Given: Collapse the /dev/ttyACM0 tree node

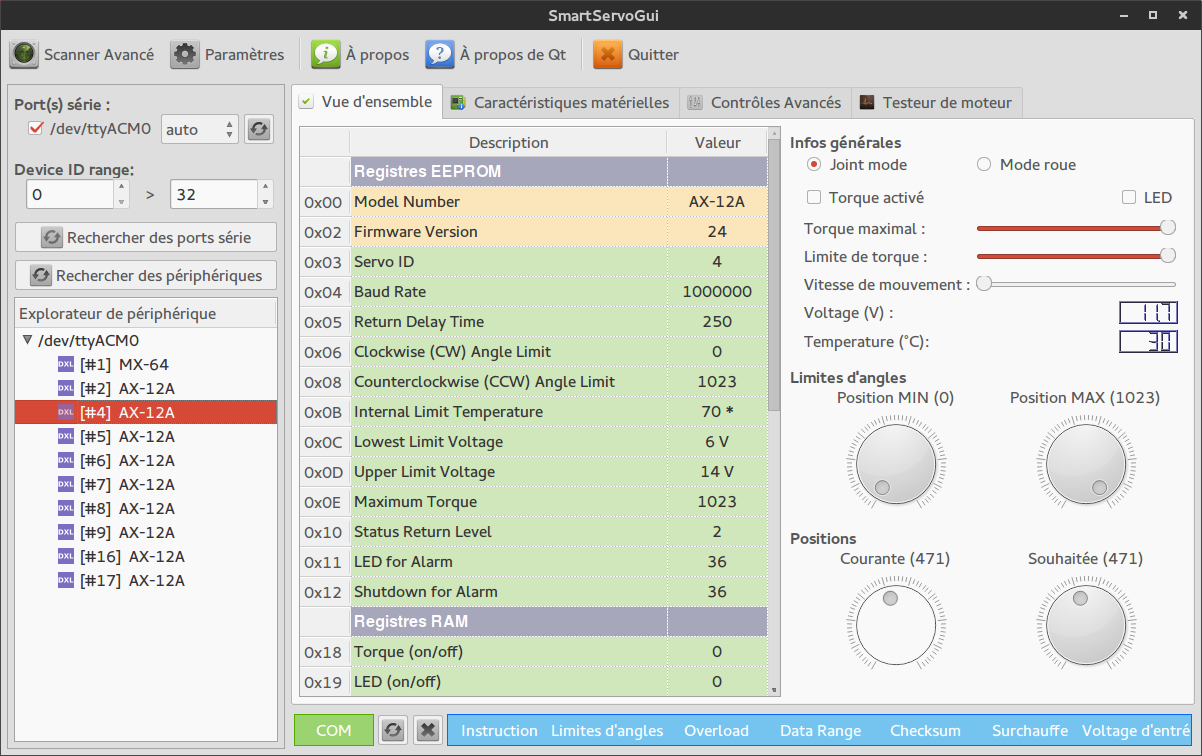Looking at the screenshot, I should pos(28,340).
